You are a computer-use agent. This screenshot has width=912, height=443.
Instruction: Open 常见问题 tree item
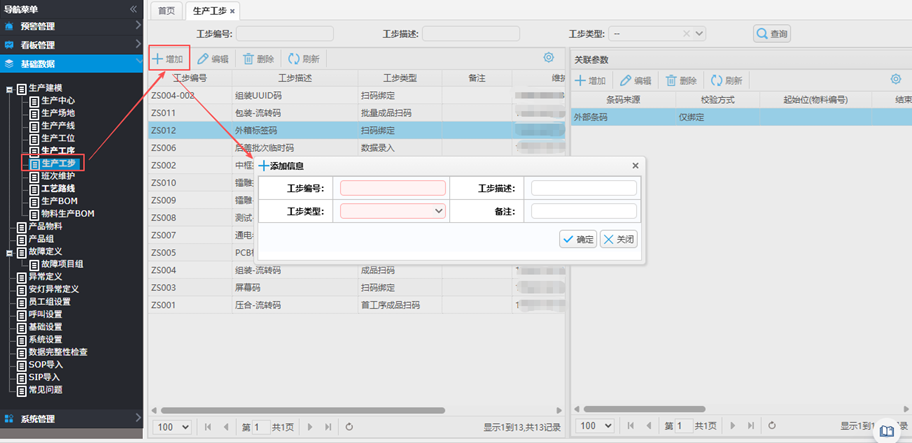[x=45, y=390]
